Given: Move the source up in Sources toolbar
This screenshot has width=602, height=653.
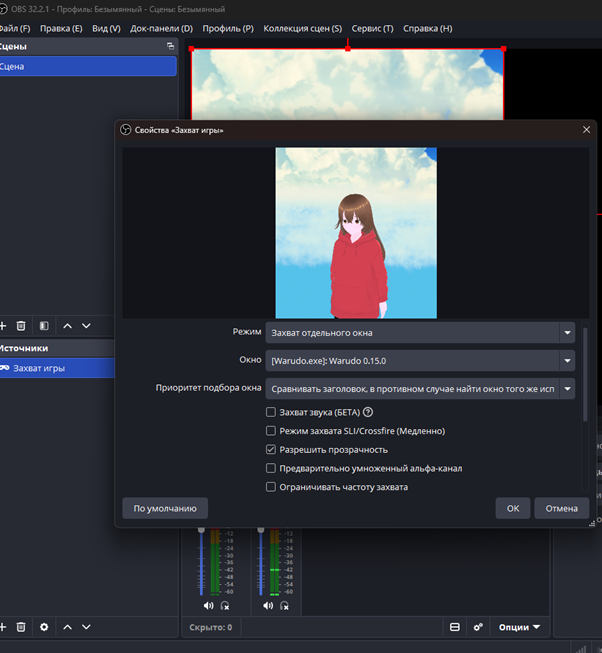Looking at the screenshot, I should (x=67, y=627).
